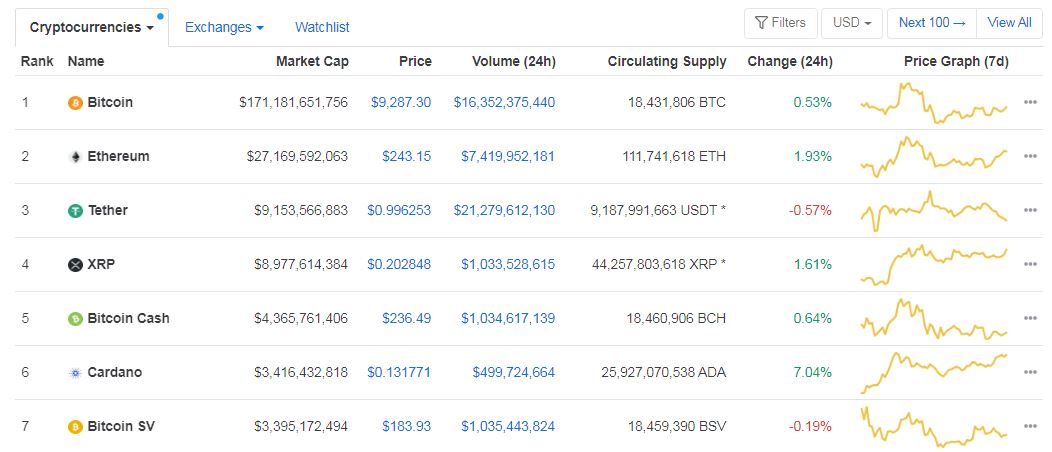This screenshot has width=1052, height=452.
Task: Switch to the Watchlist tab
Action: (322, 27)
